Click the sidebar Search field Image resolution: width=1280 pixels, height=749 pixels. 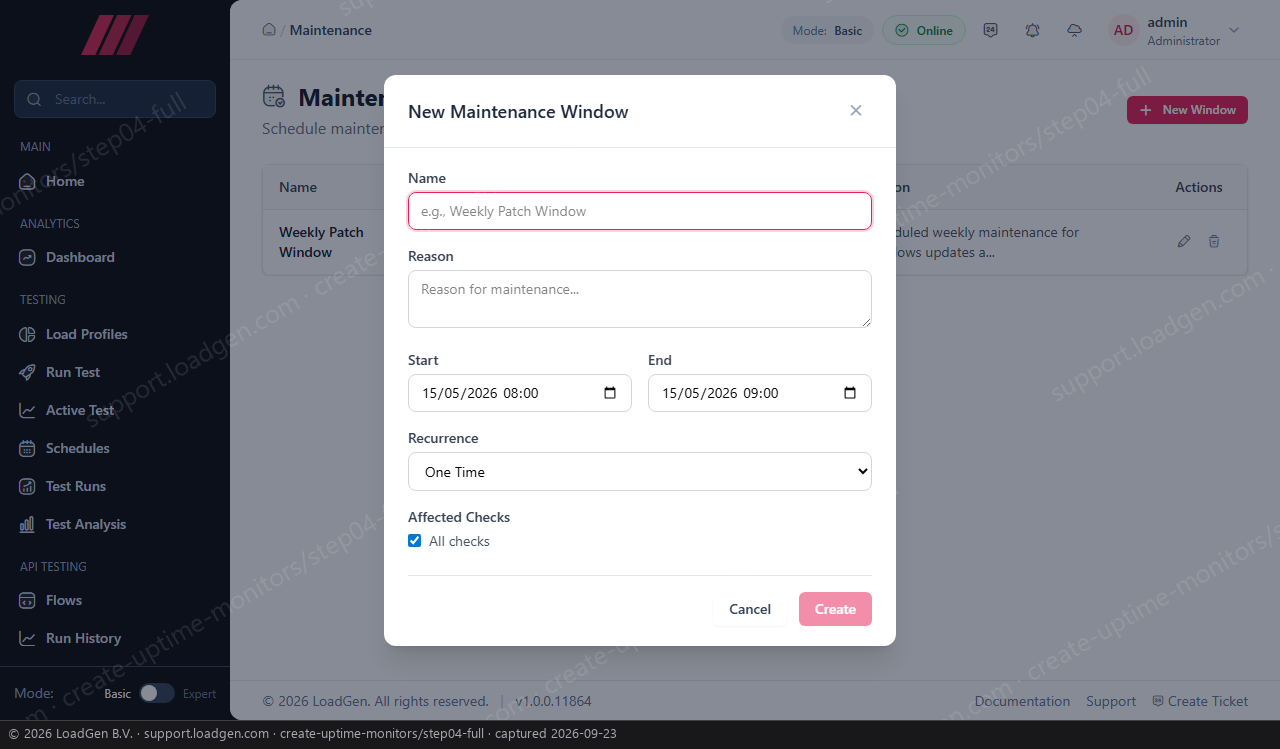tap(115, 99)
